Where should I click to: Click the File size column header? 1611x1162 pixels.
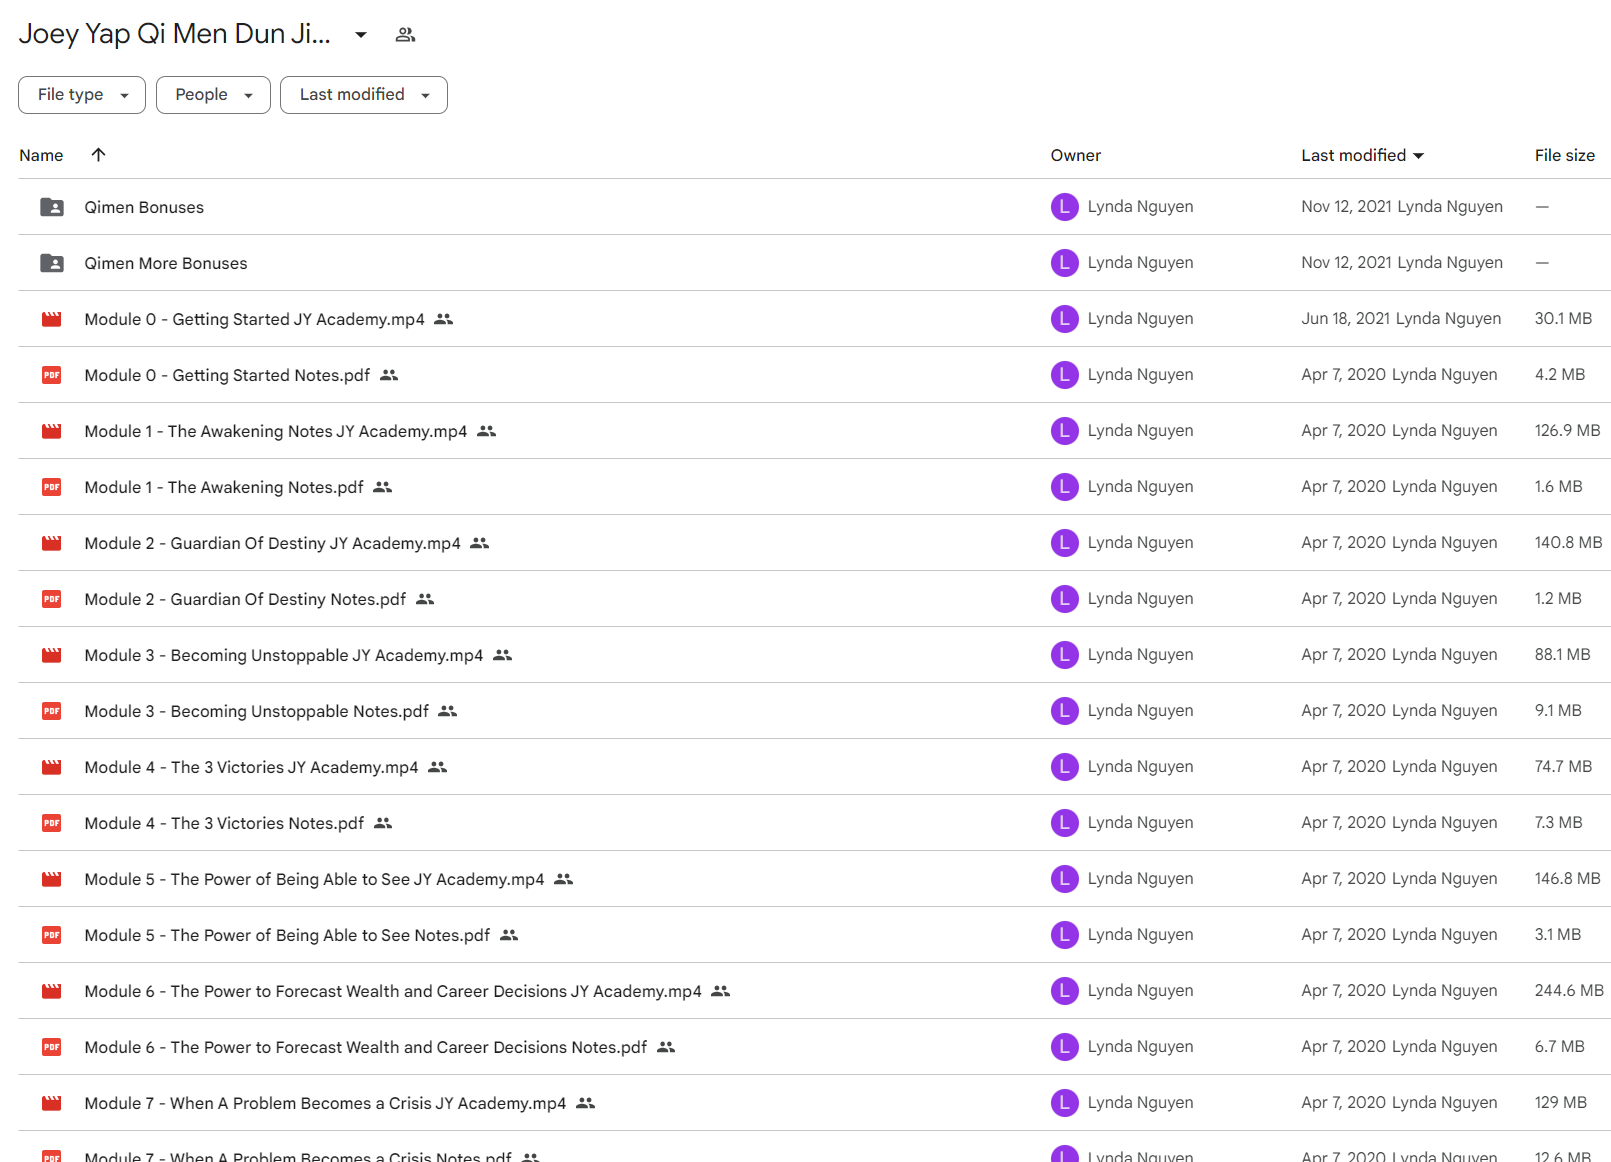1564,155
